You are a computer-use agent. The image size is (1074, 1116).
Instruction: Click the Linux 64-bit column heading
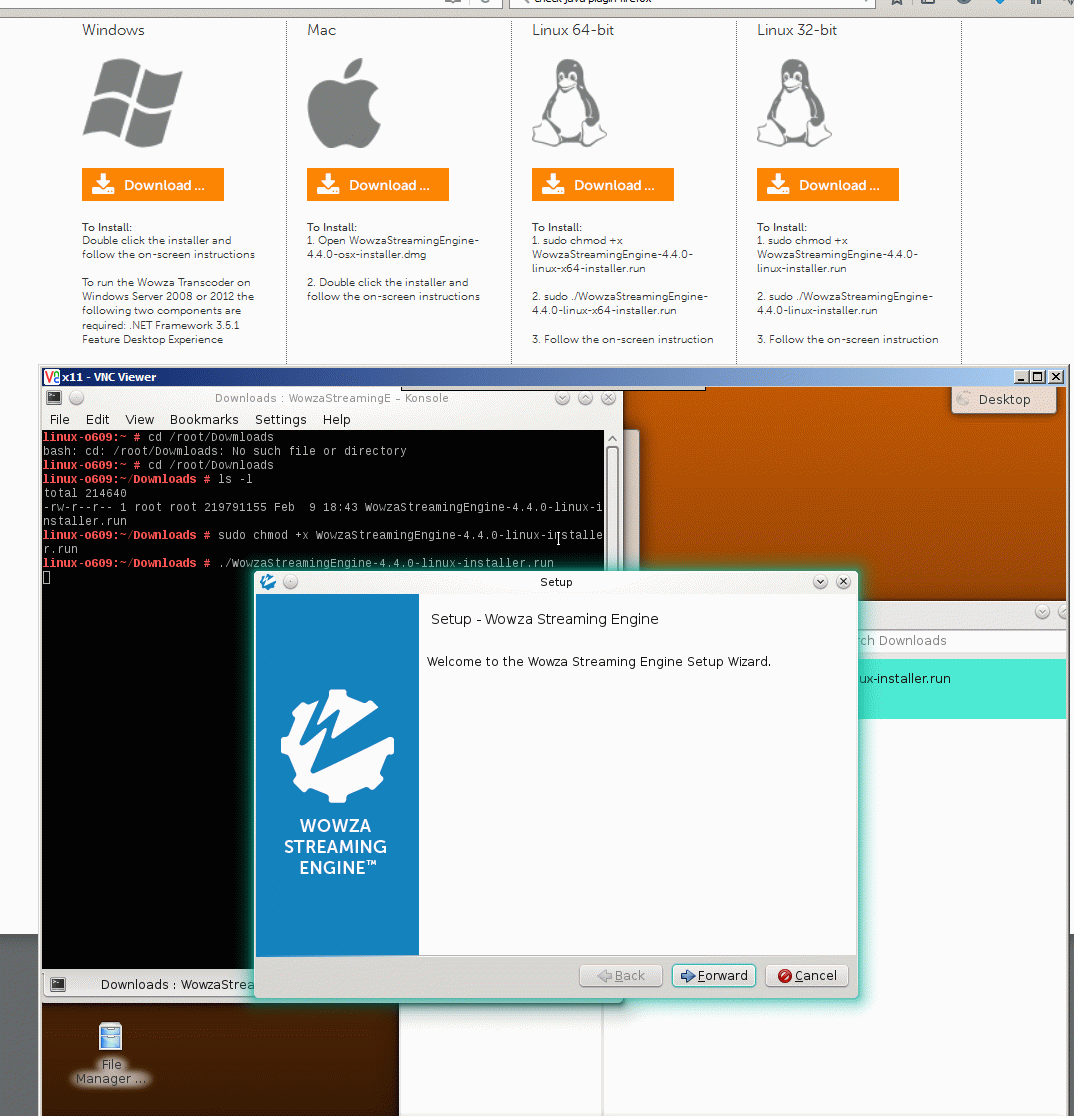tap(573, 30)
